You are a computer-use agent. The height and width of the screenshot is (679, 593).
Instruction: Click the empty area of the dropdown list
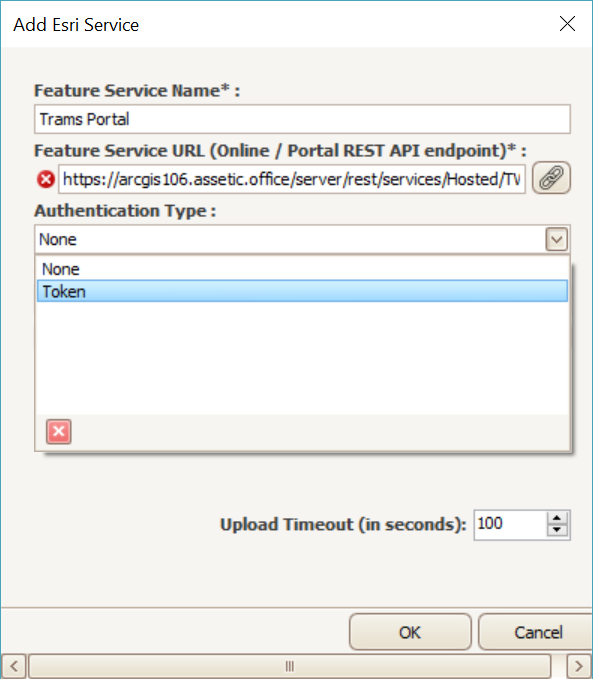click(302, 358)
